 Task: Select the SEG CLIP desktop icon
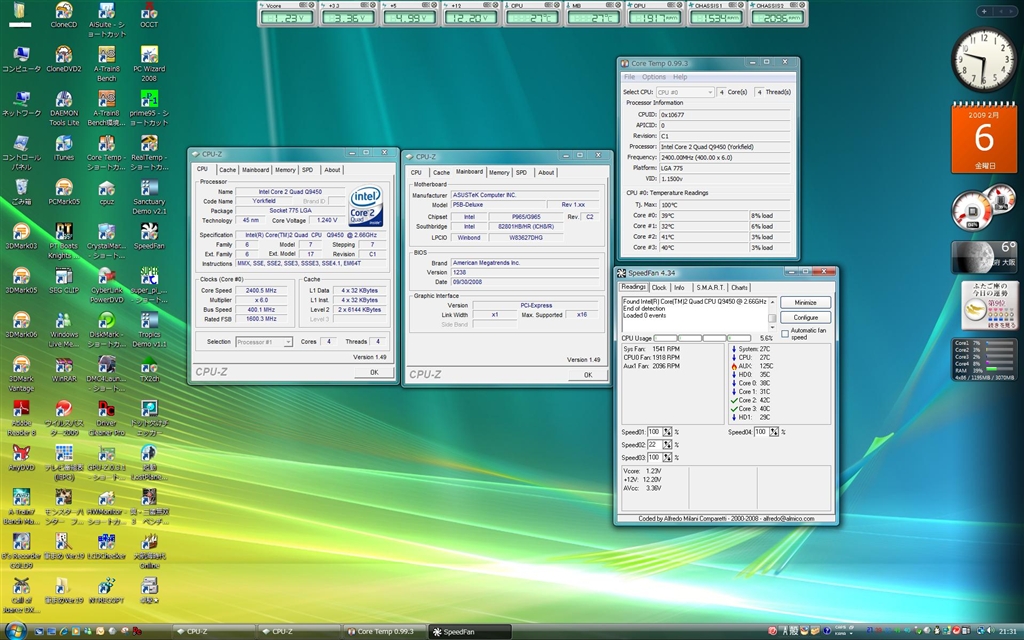tap(64, 281)
